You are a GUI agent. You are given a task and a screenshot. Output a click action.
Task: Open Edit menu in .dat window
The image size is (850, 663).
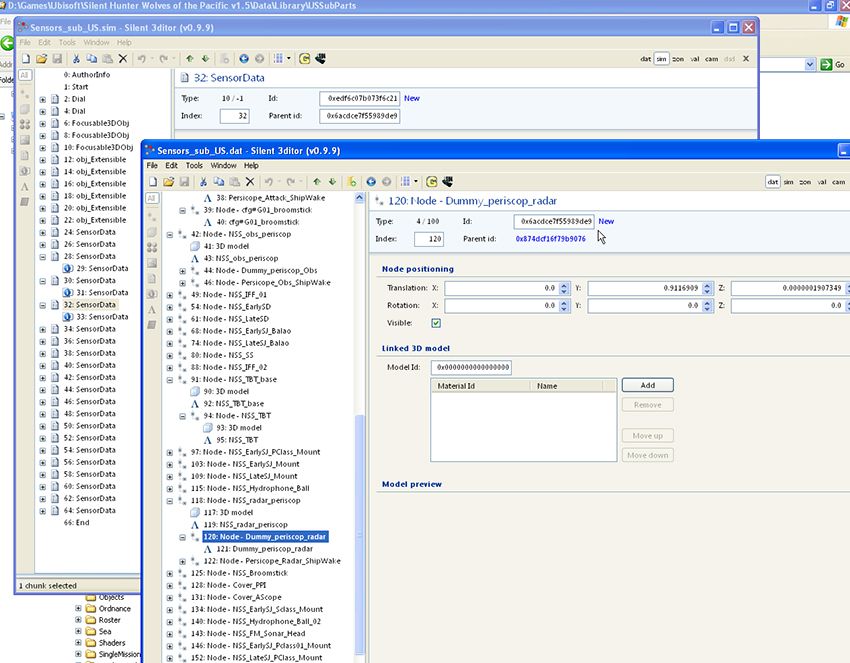pos(171,165)
